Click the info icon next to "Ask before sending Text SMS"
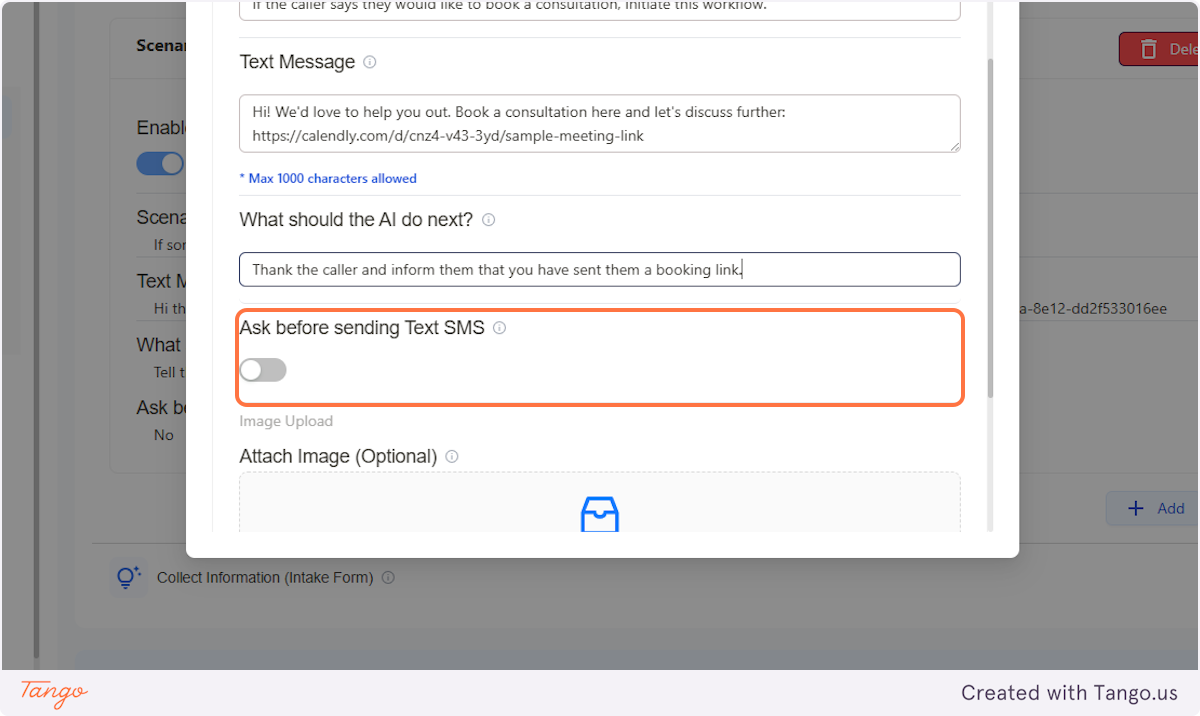The height and width of the screenshot is (716, 1200). pyautogui.click(x=499, y=328)
